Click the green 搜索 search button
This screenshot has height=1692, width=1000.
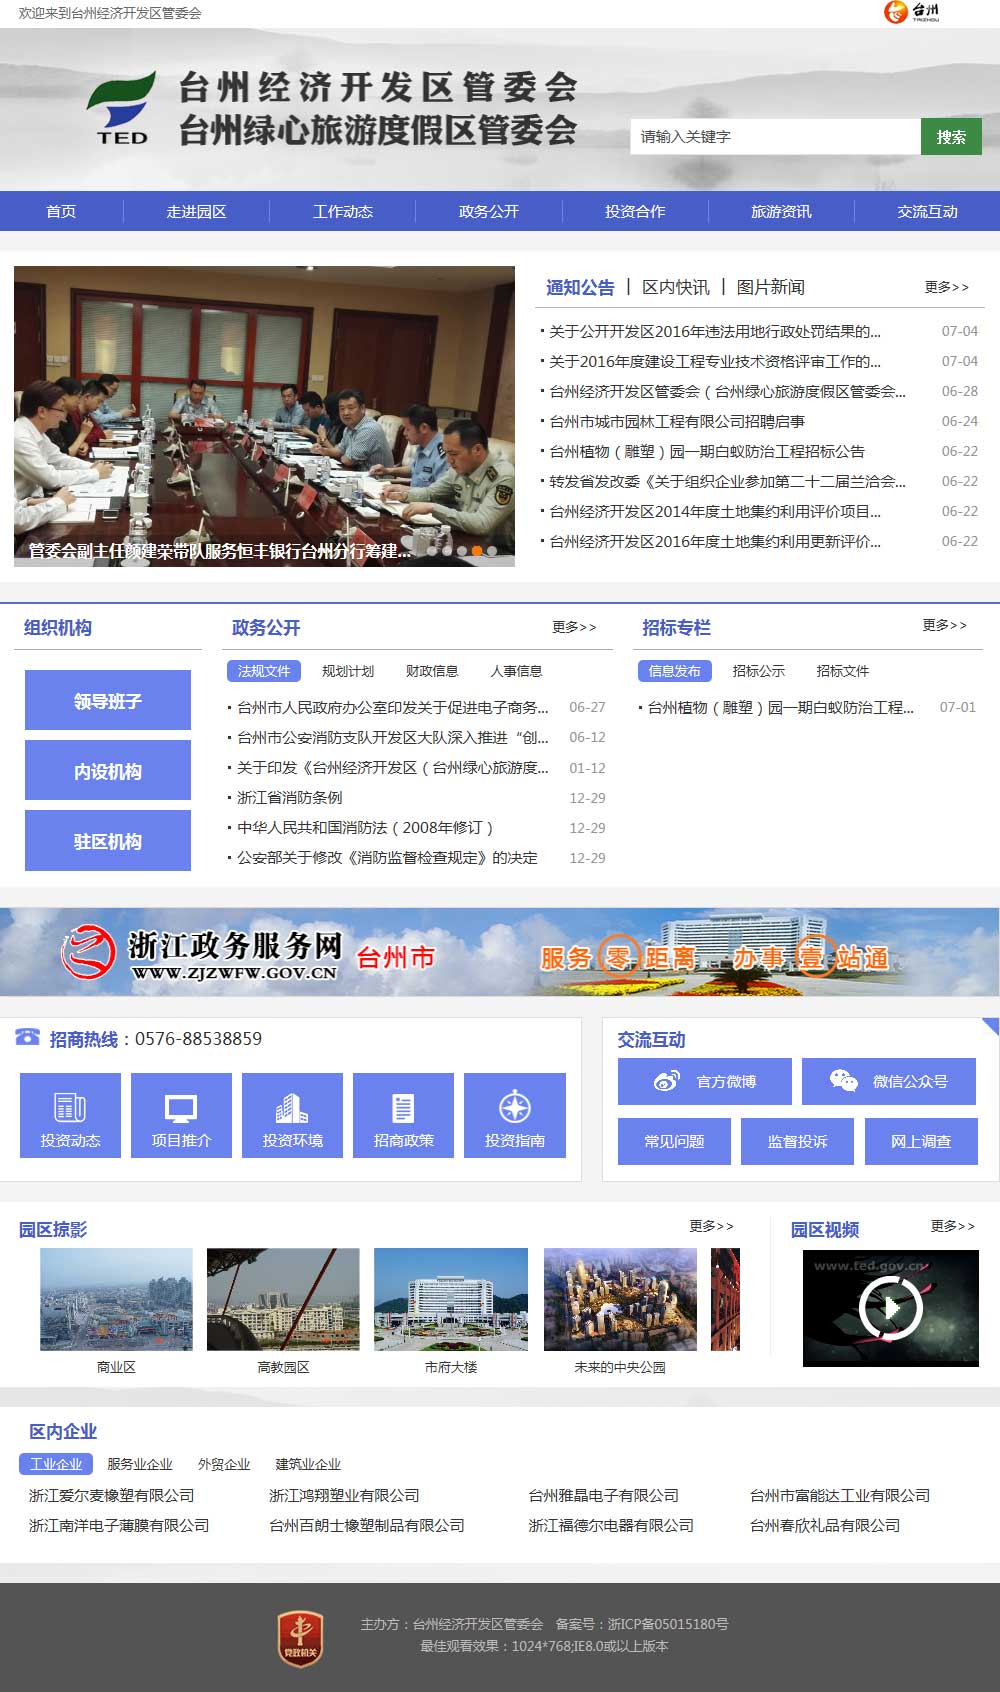[x=951, y=137]
